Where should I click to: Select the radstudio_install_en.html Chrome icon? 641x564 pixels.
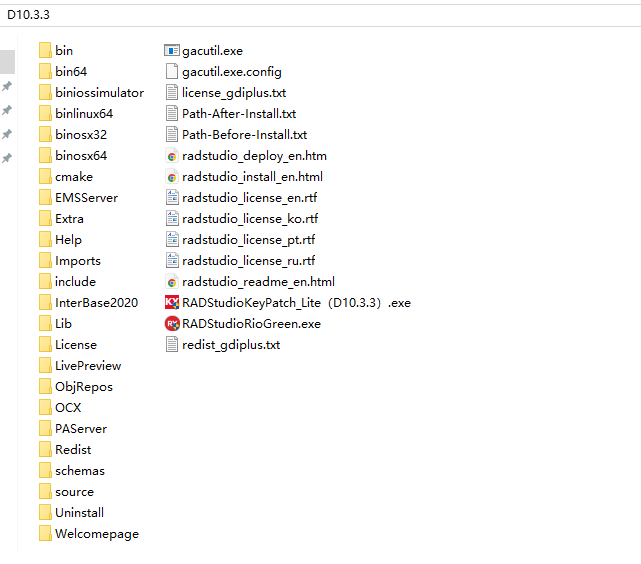[172, 177]
